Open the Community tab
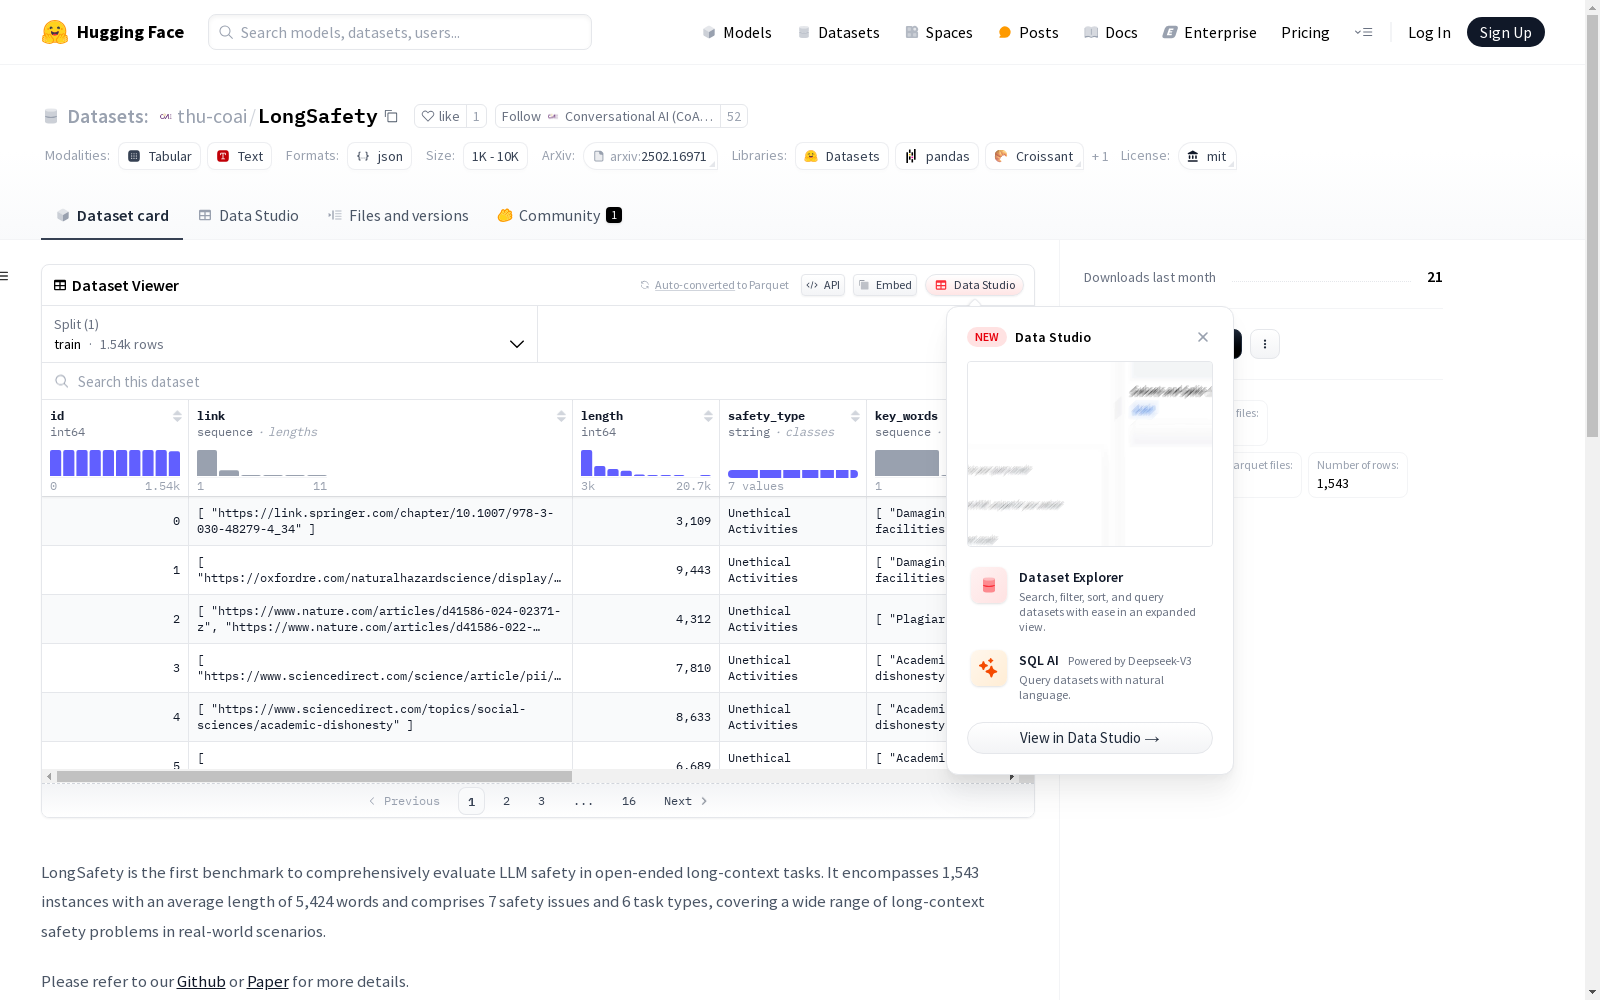 [560, 216]
